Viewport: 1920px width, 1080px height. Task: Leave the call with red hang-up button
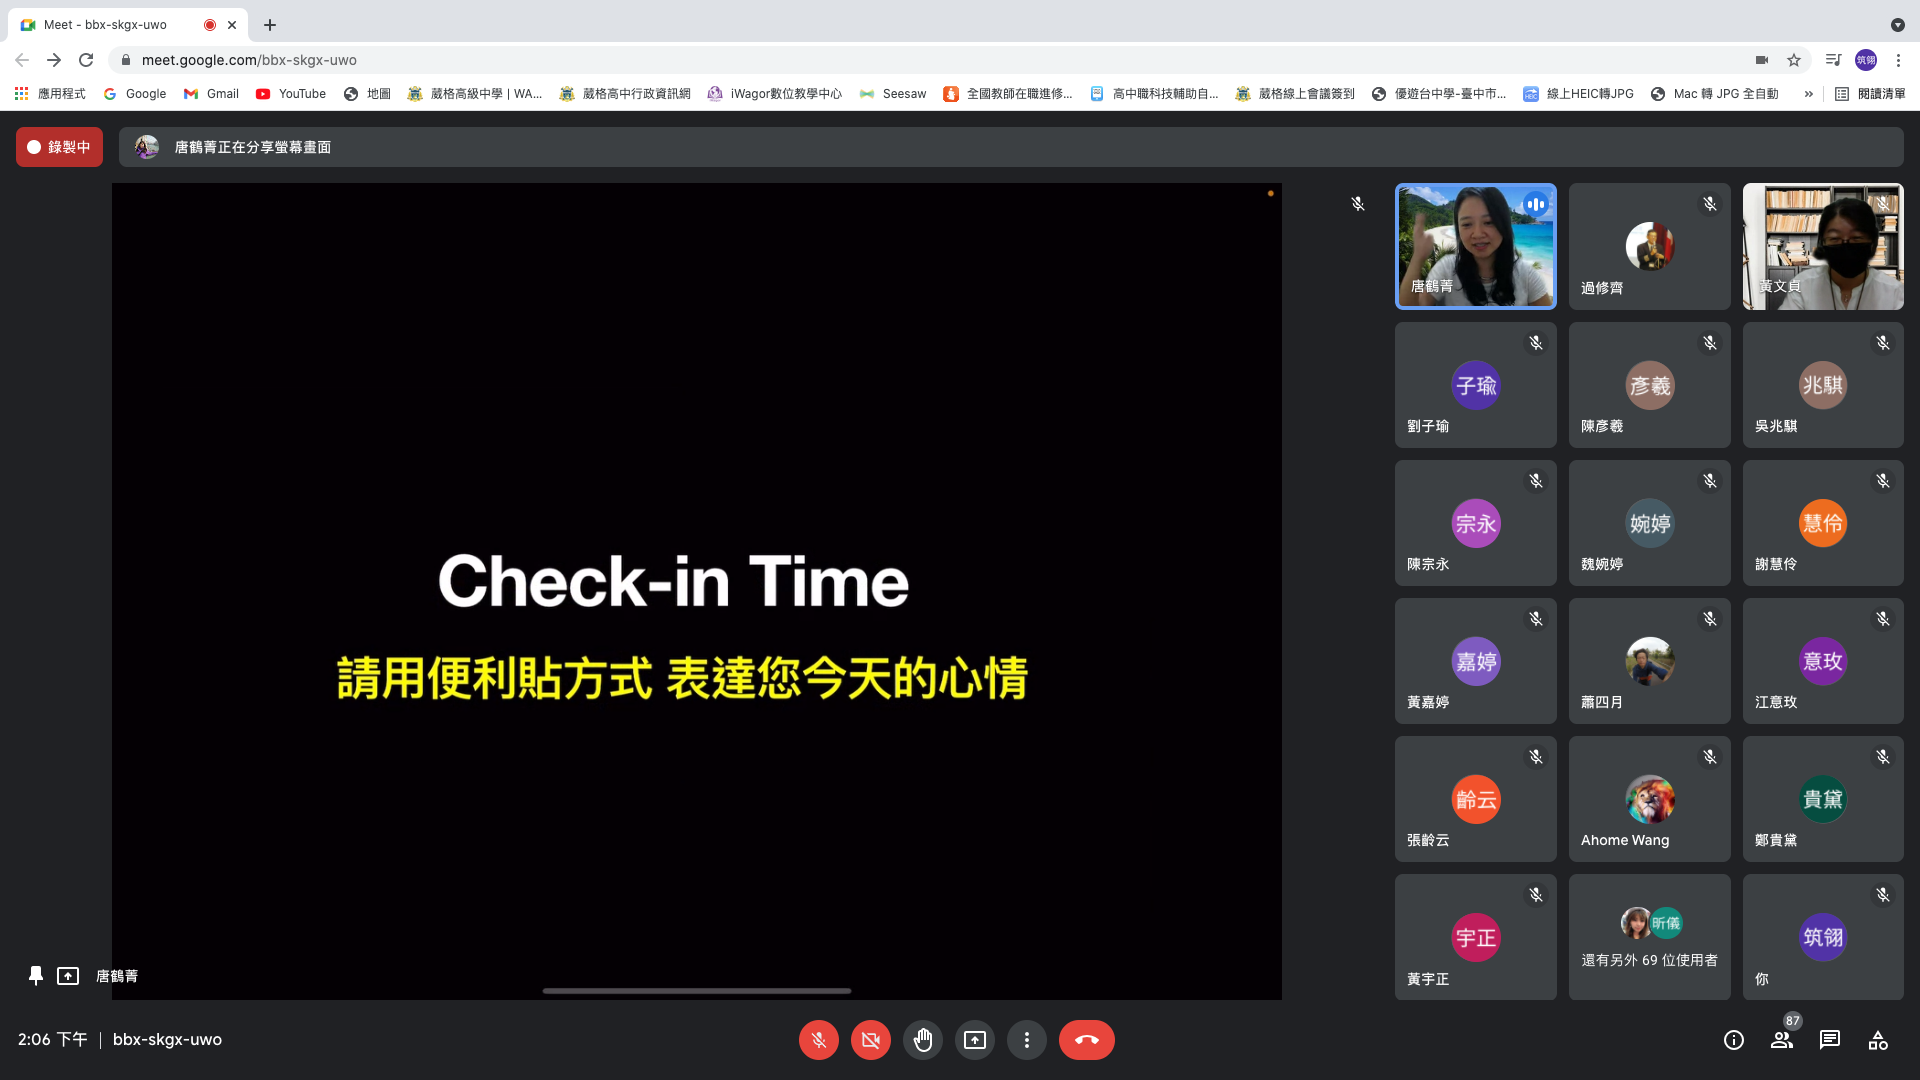point(1086,1040)
